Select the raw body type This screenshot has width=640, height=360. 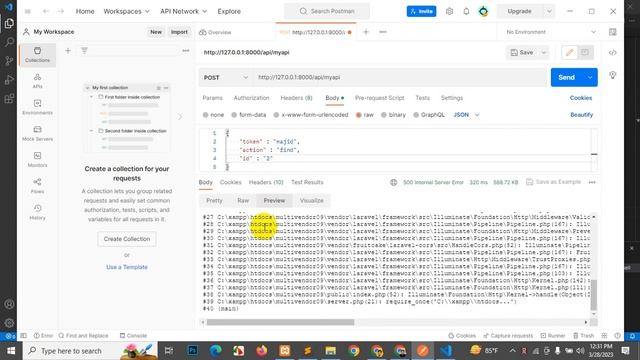[364, 115]
